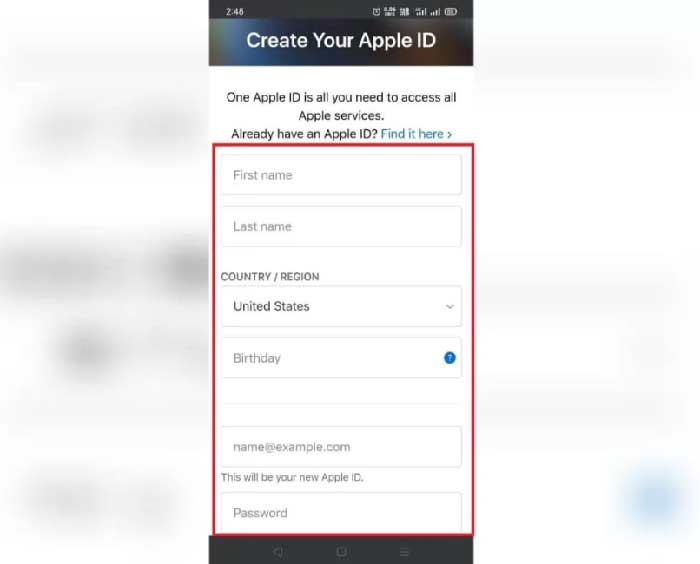Screen dimensions: 700x564
Task: Focus the Last name field
Action: (x=342, y=226)
